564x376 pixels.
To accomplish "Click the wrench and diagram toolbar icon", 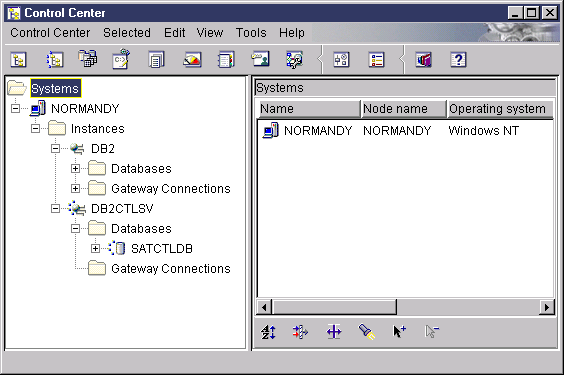I will point(295,60).
